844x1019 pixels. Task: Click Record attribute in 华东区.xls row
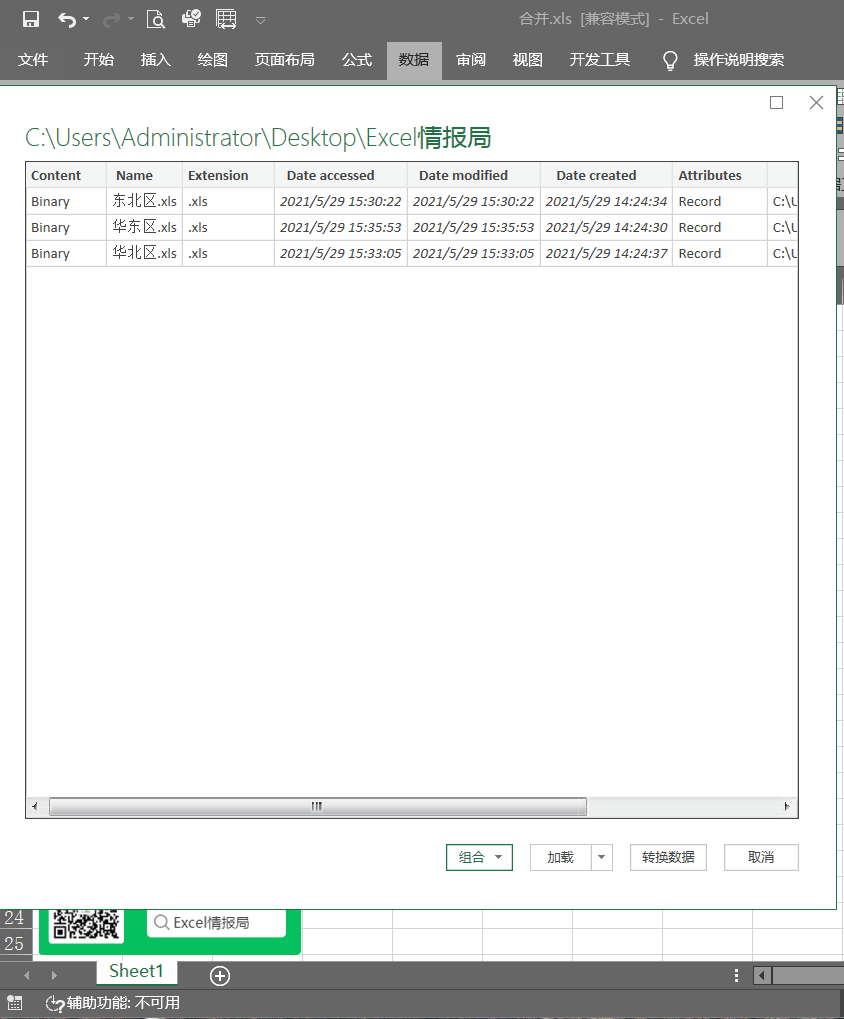[720, 227]
